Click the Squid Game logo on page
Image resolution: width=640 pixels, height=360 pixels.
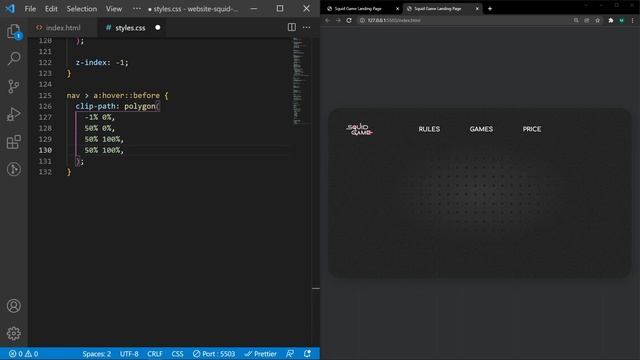[360, 129]
